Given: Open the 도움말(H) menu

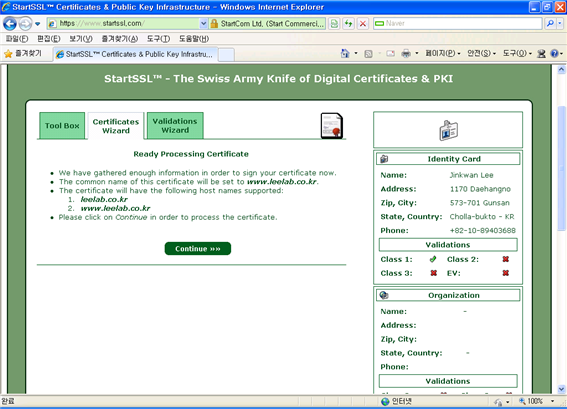Looking at the screenshot, I should (x=194, y=39).
